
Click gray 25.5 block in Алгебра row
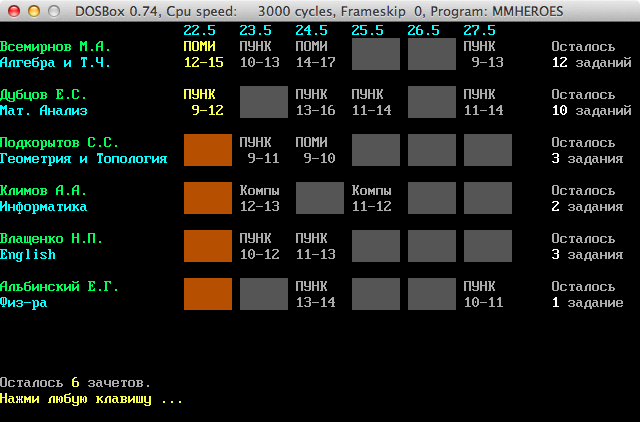pos(376,54)
